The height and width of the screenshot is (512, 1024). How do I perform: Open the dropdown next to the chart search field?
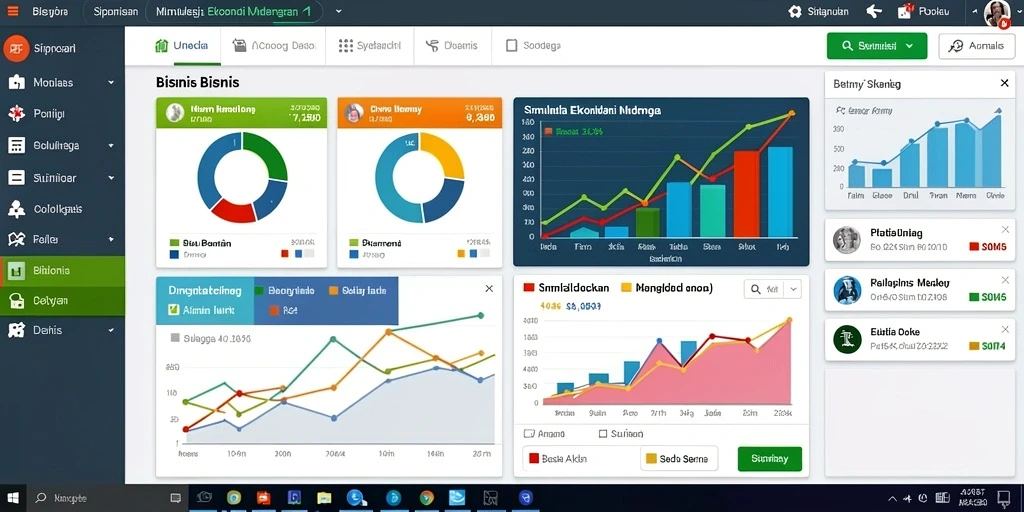[x=793, y=289]
